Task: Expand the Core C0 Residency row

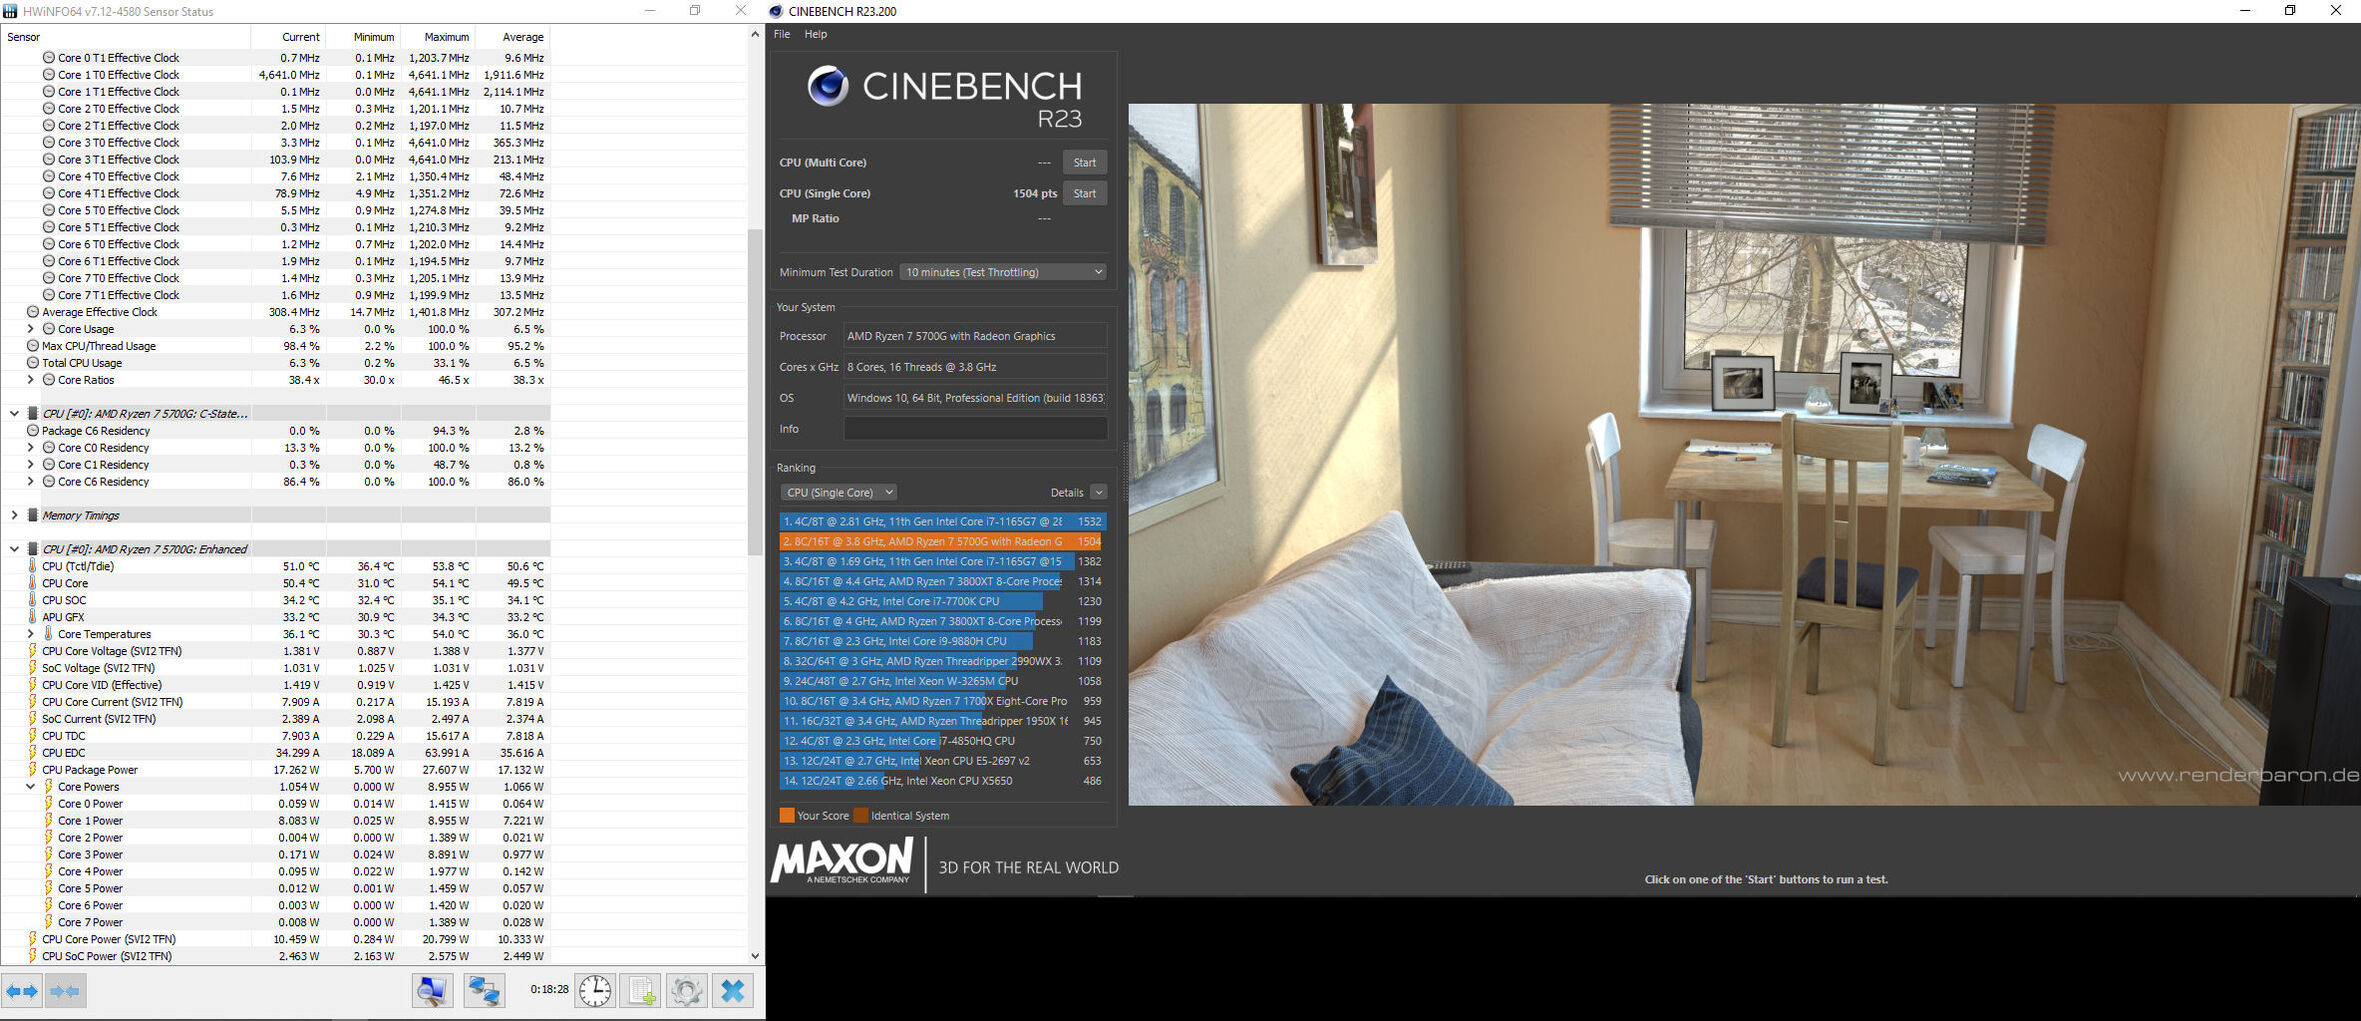Action: [x=30, y=448]
